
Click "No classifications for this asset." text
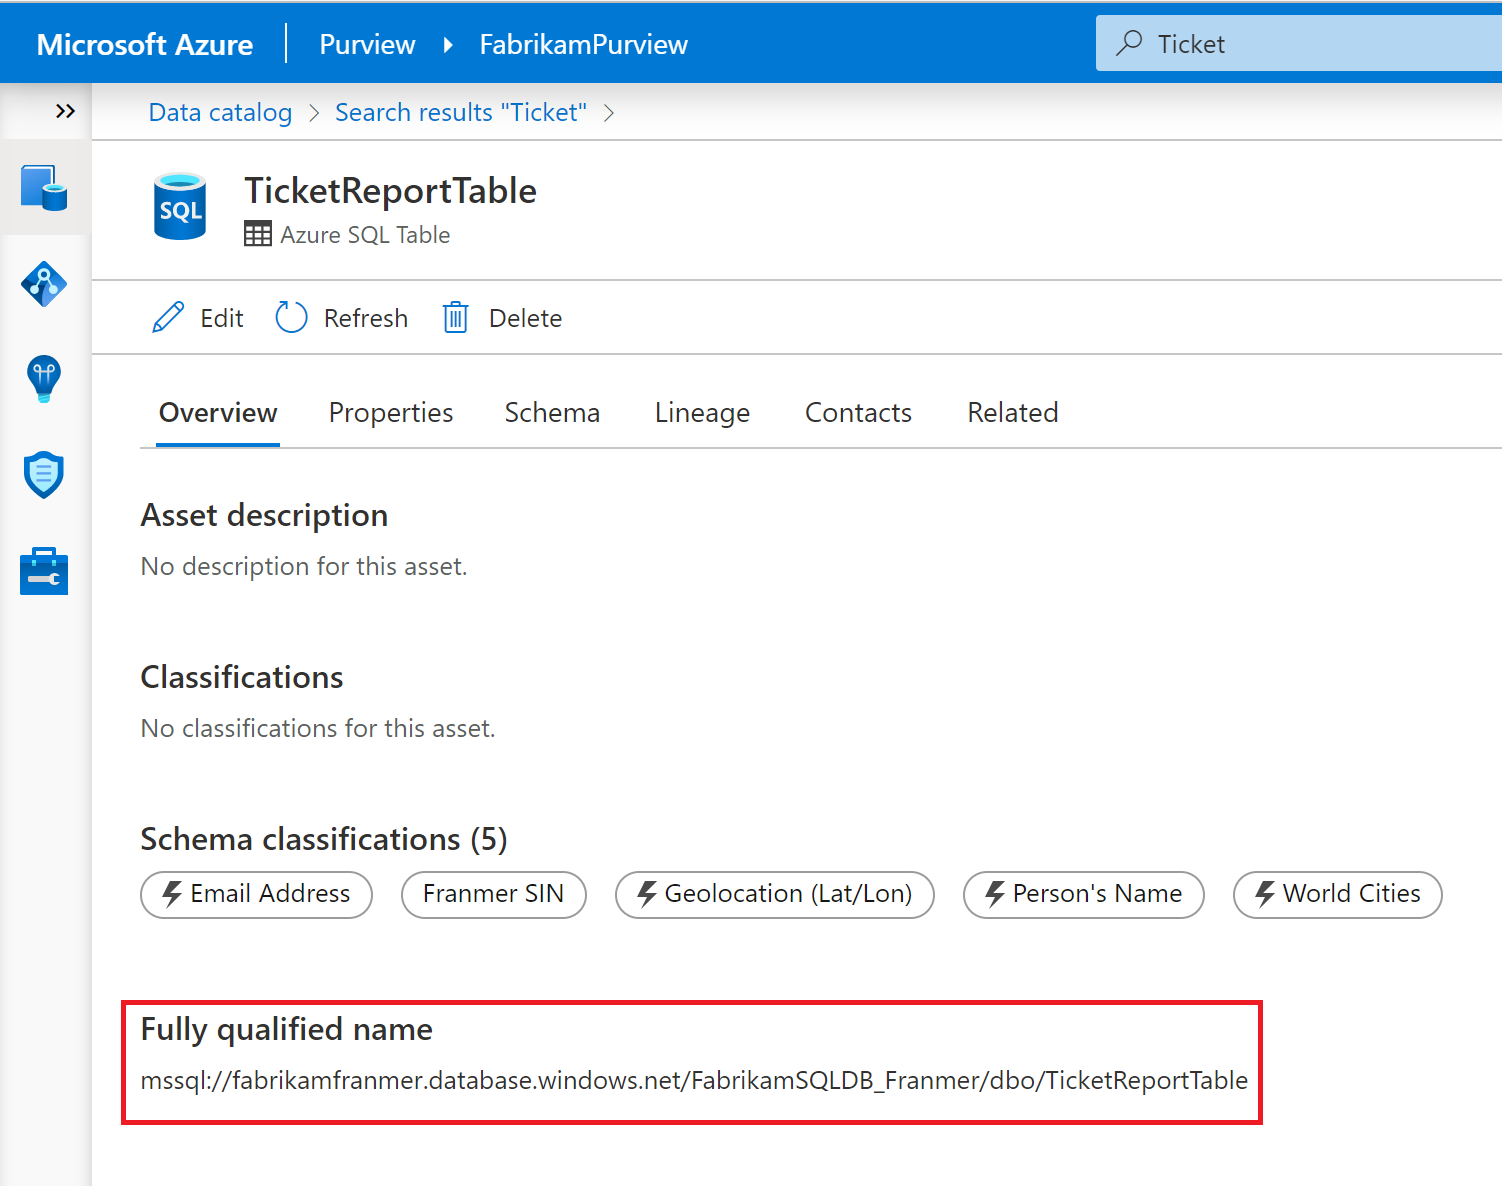[x=318, y=728]
